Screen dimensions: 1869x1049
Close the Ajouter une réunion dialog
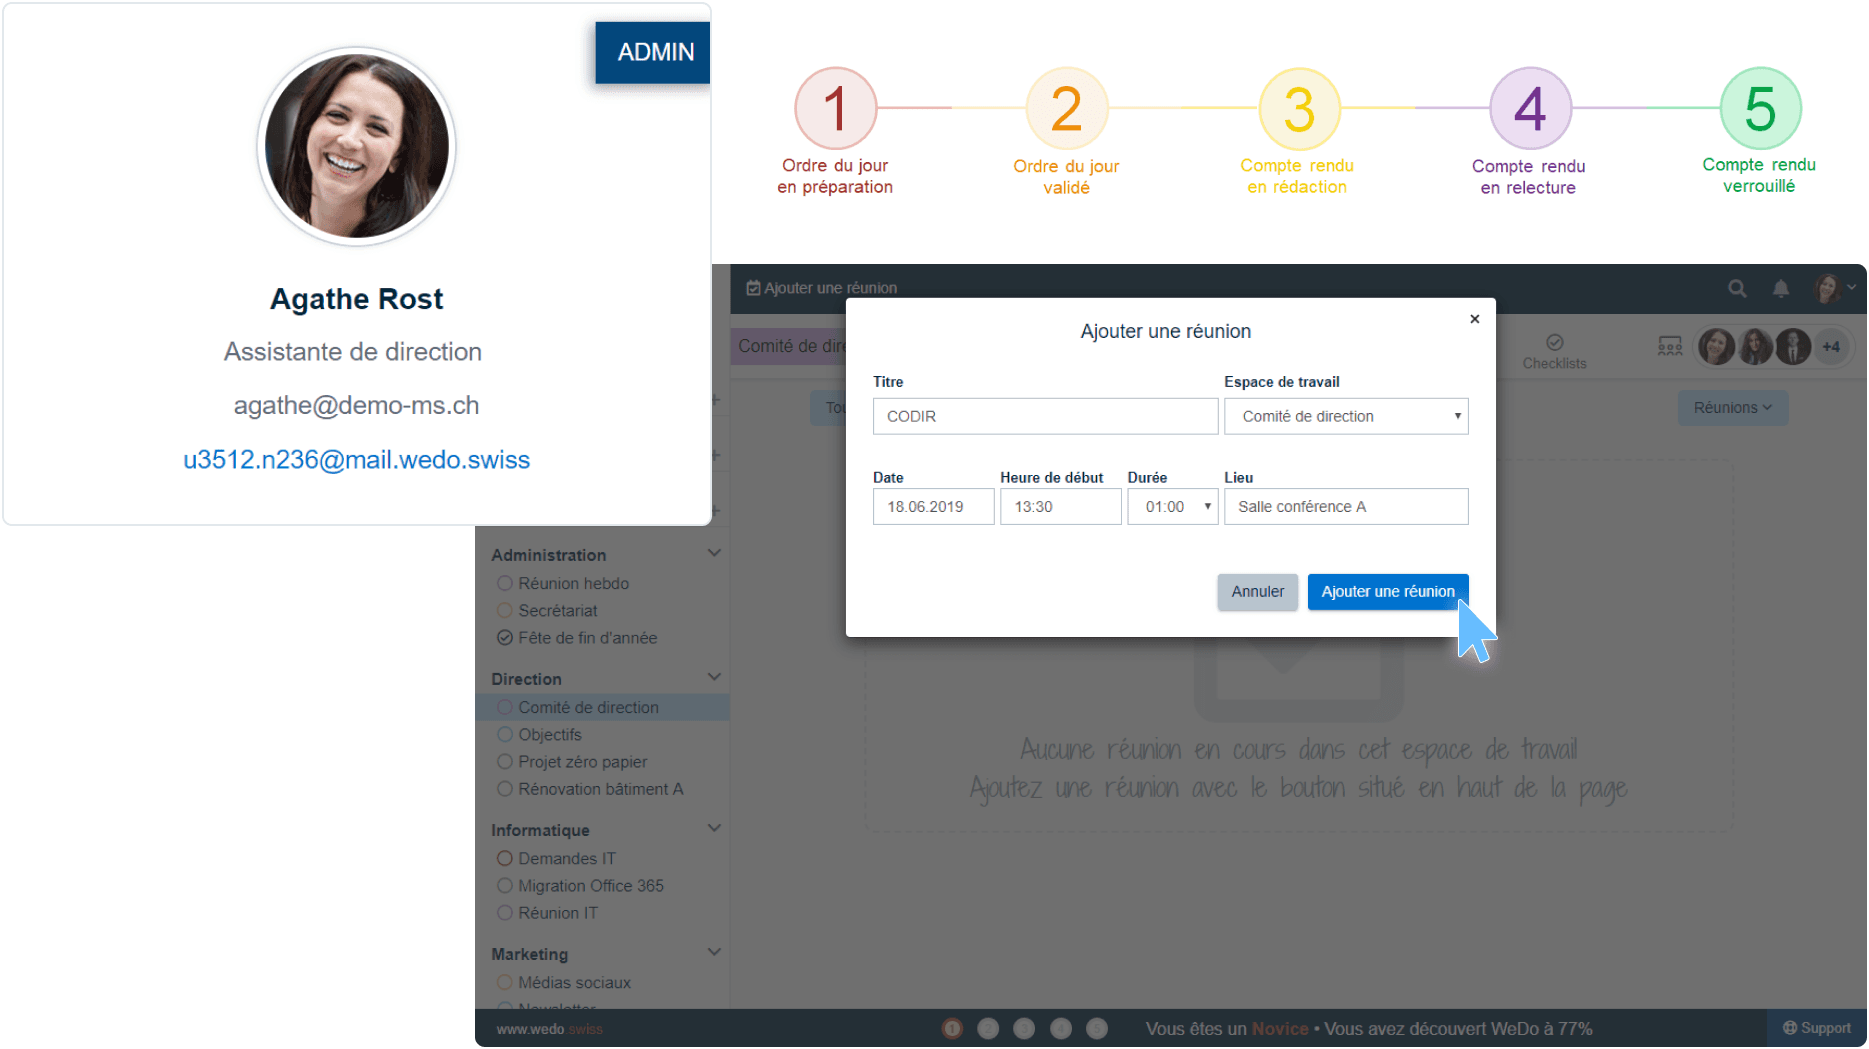pos(1474,319)
